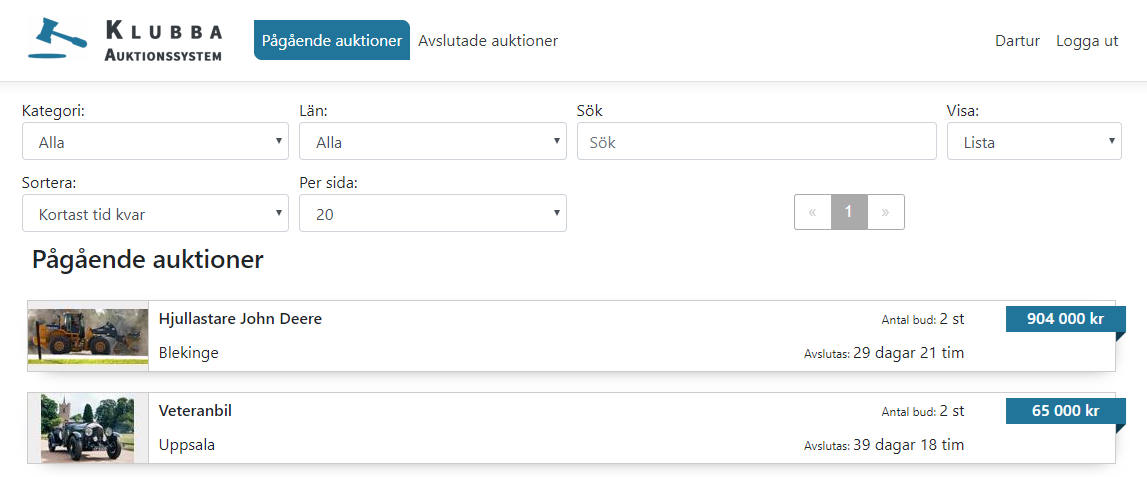The image size is (1147, 477).
Task: Go to previous page arrow «
Action: (x=813, y=212)
